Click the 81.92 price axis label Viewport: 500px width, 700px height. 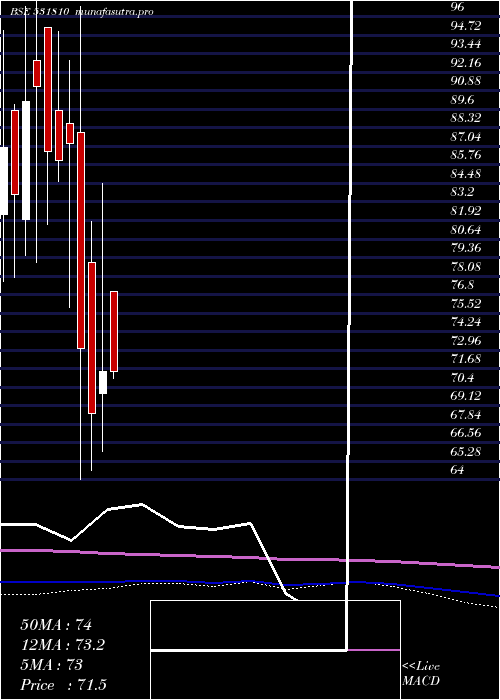[466, 211]
